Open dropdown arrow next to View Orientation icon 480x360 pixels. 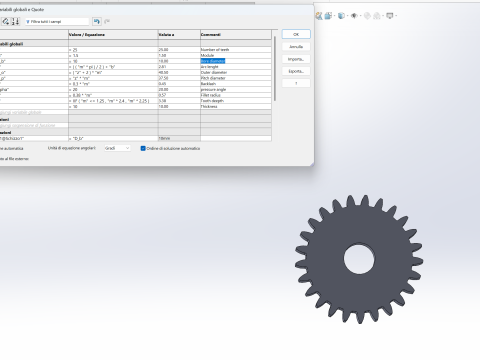coord(334,16)
